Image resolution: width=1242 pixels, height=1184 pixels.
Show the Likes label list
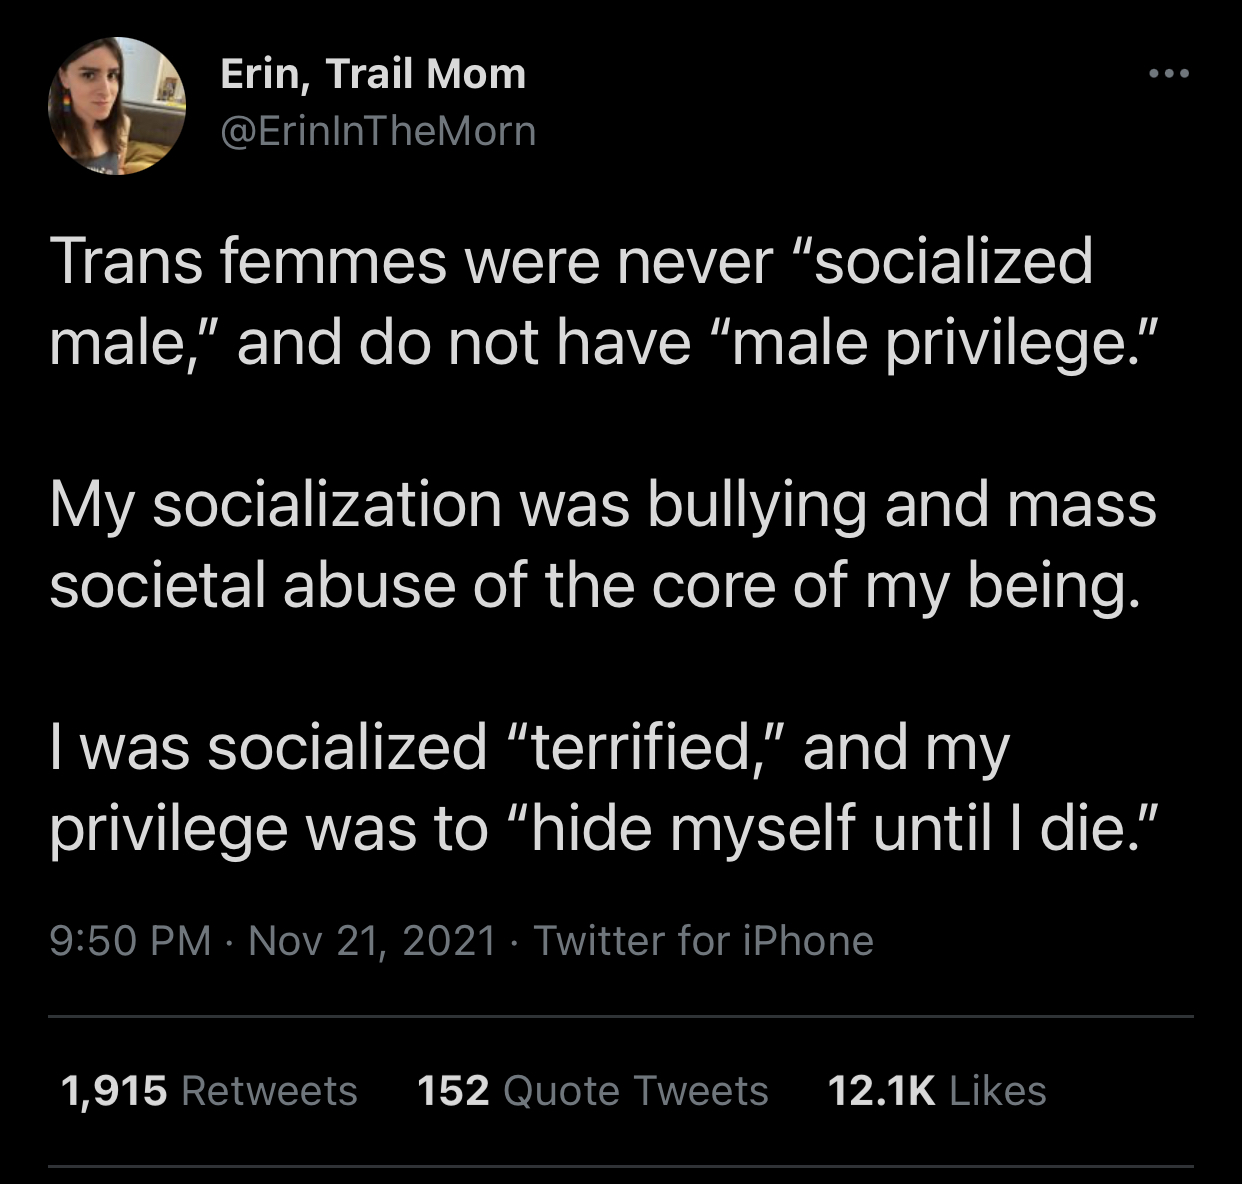coord(997,1090)
